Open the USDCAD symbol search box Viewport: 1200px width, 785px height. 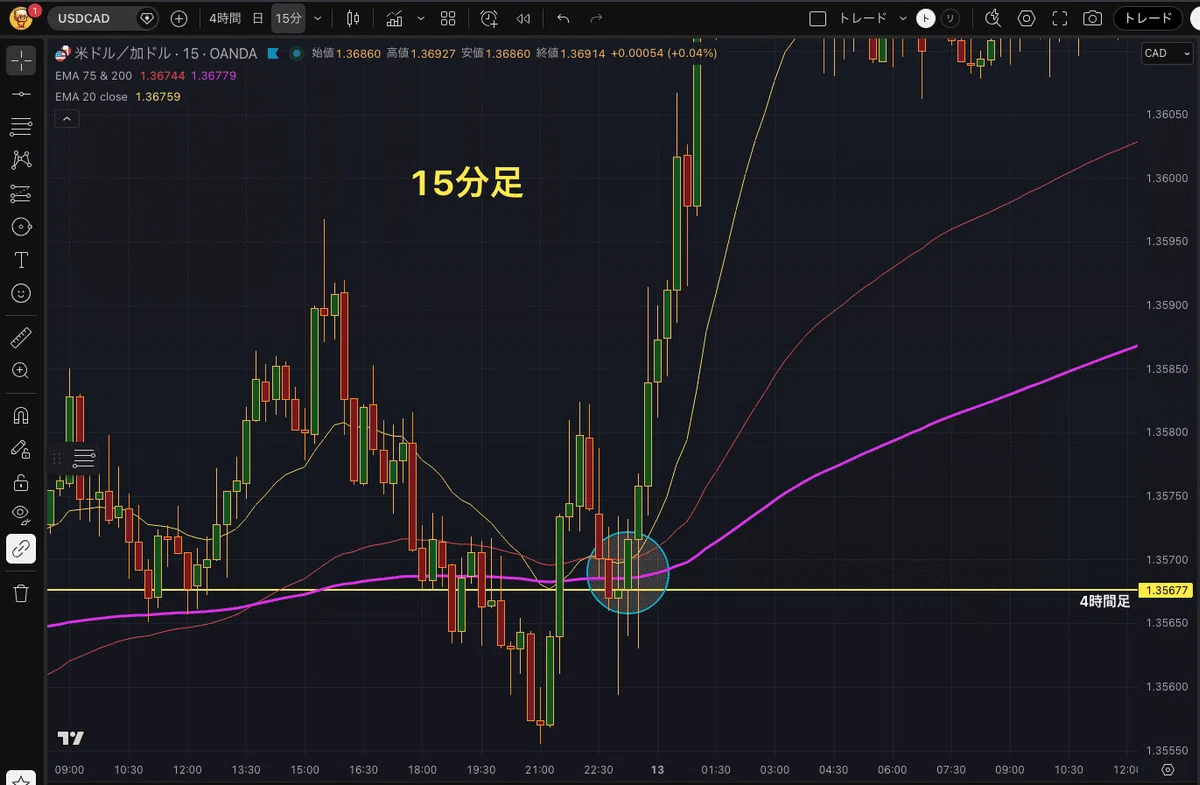(x=104, y=18)
